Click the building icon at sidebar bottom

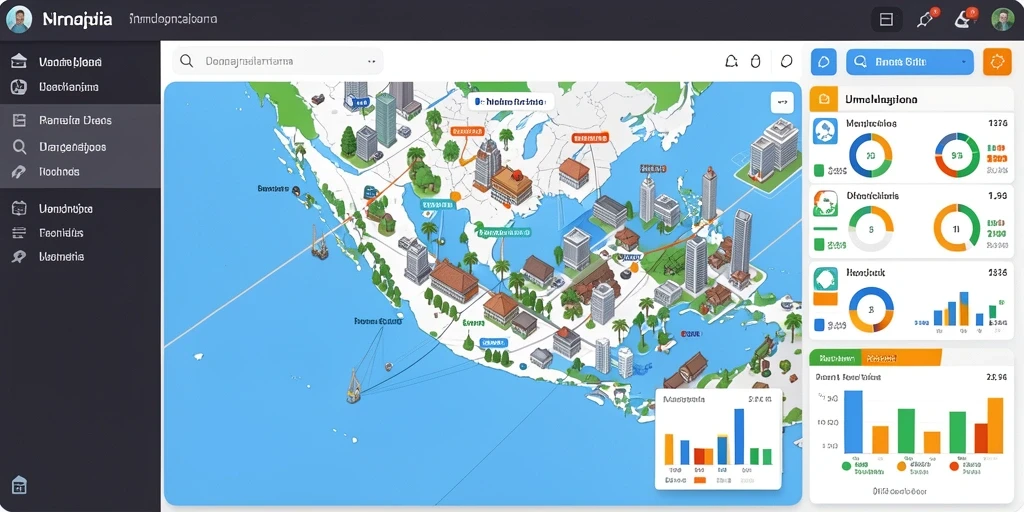pyautogui.click(x=19, y=485)
